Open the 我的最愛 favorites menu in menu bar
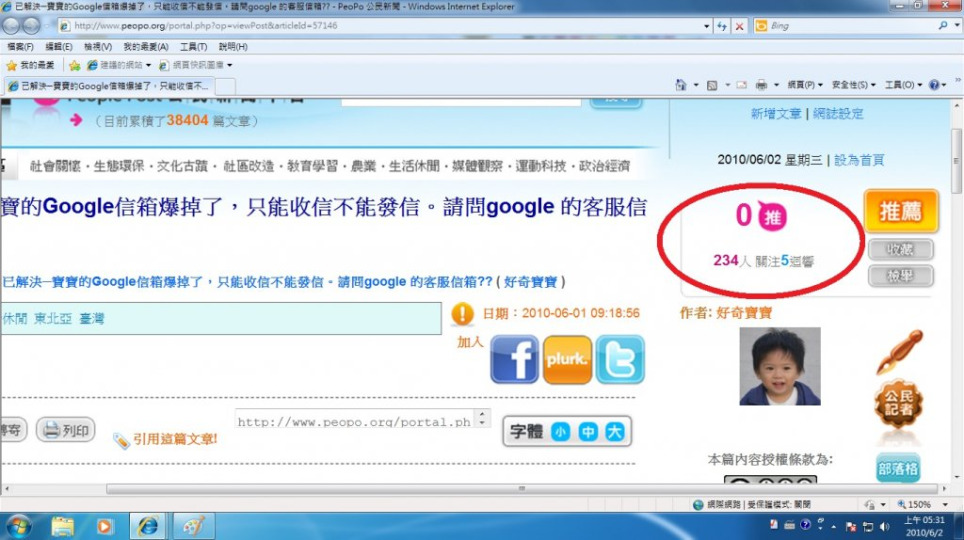Viewport: 964px width, 540px height. click(x=145, y=47)
